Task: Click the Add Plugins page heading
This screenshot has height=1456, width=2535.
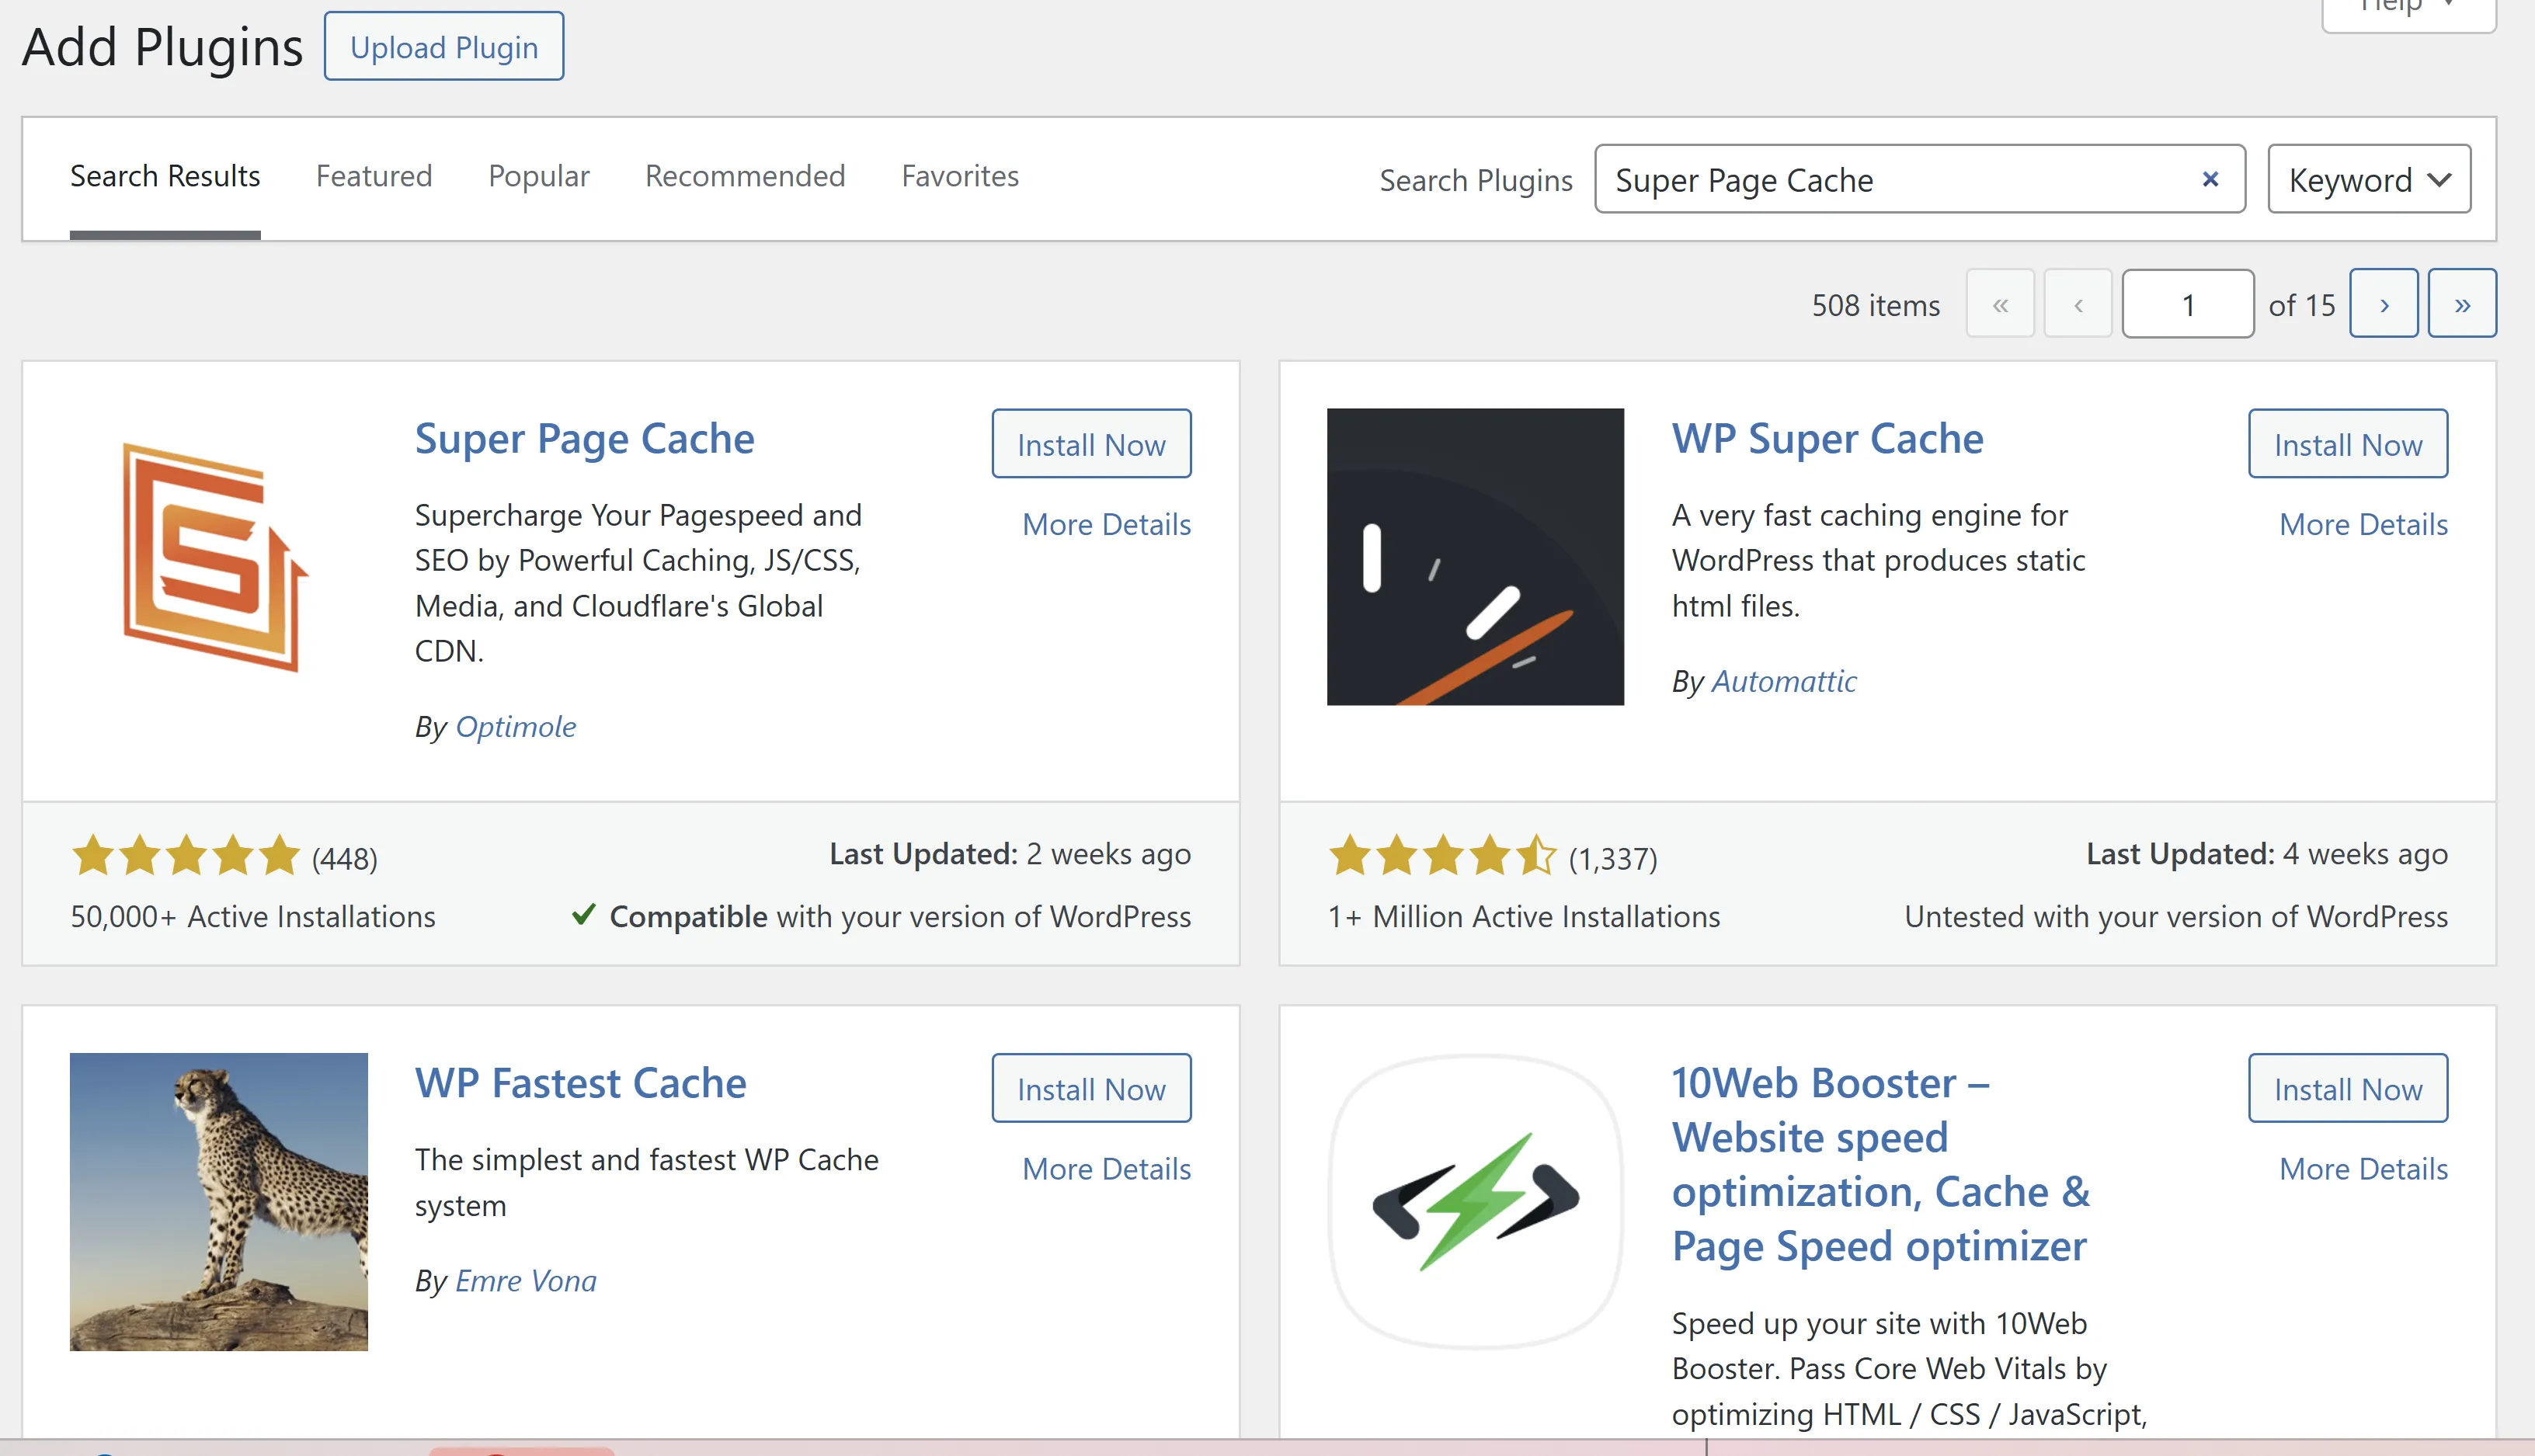Action: (x=162, y=47)
